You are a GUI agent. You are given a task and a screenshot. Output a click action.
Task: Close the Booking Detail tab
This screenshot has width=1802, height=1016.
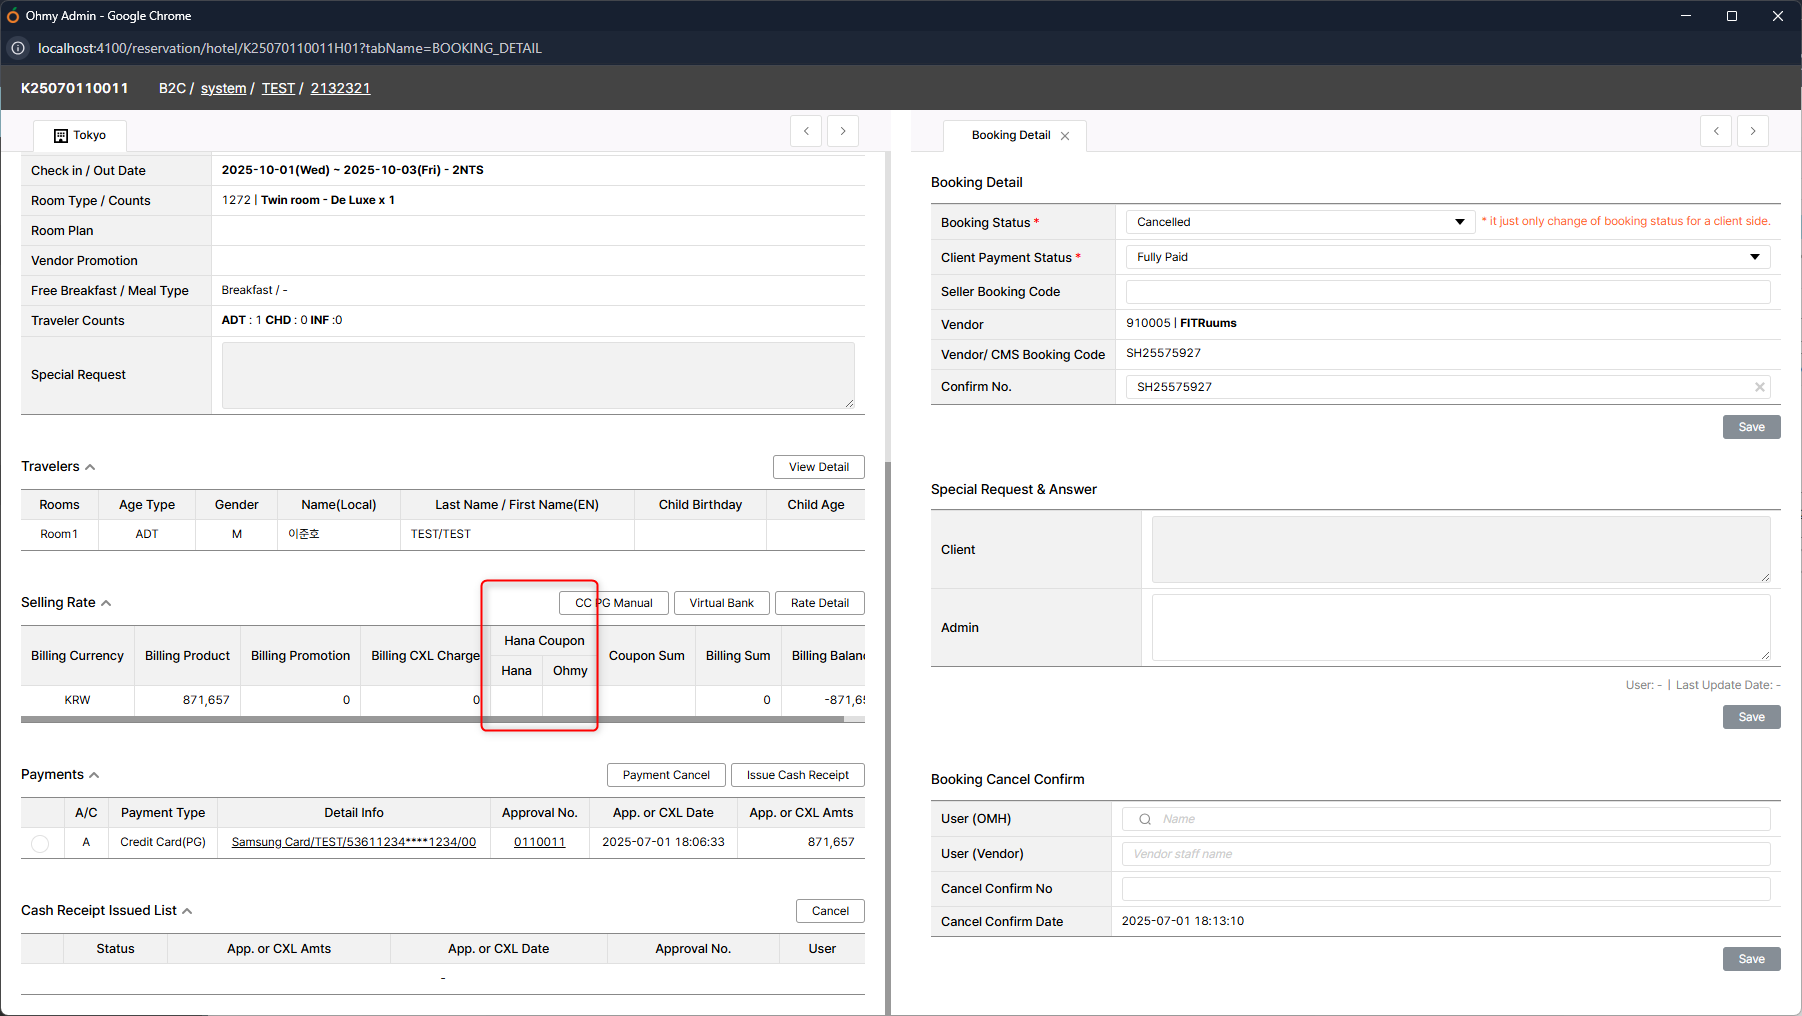[1065, 136]
